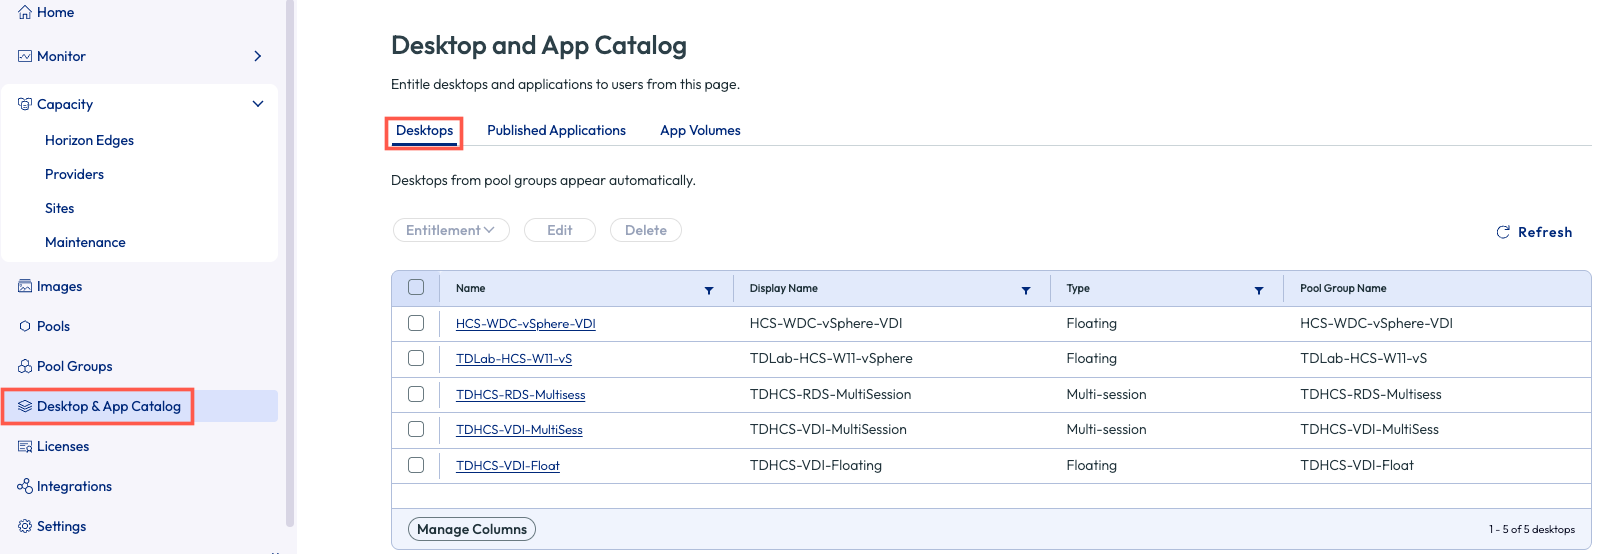This screenshot has height=554, width=1607.
Task: Switch to the Published Applications tab
Action: [x=556, y=130]
